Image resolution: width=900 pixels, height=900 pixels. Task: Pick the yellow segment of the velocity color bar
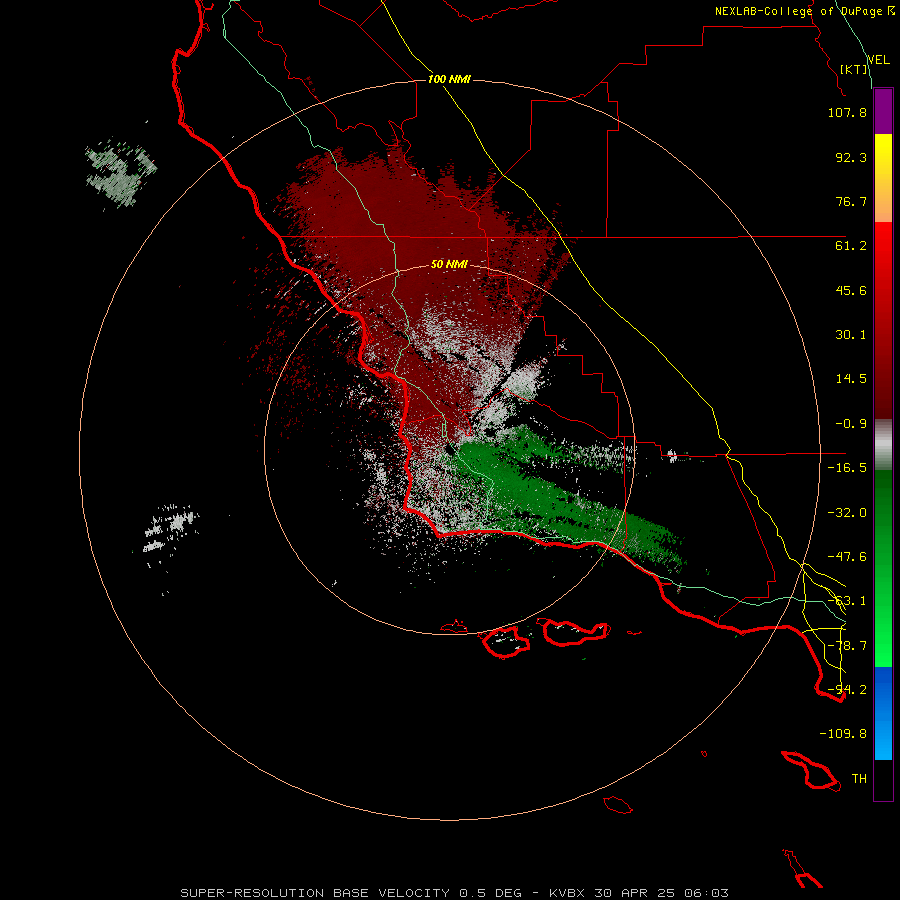(x=883, y=178)
